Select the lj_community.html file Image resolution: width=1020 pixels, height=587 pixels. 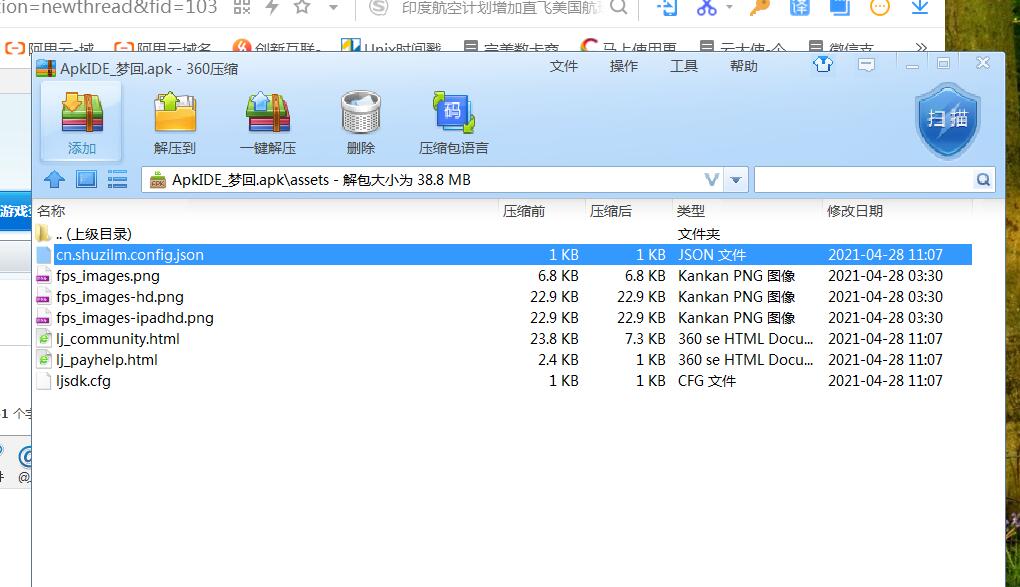click(118, 339)
